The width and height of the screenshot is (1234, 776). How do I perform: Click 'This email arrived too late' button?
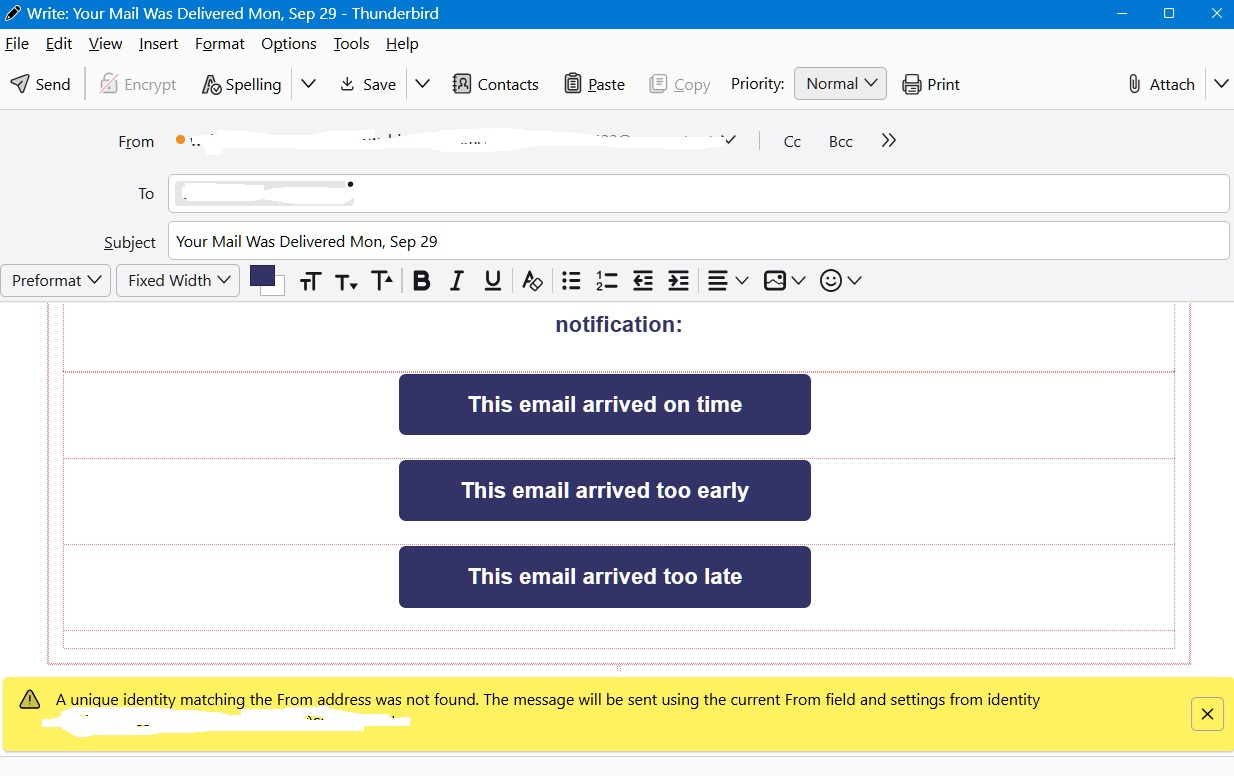605,577
